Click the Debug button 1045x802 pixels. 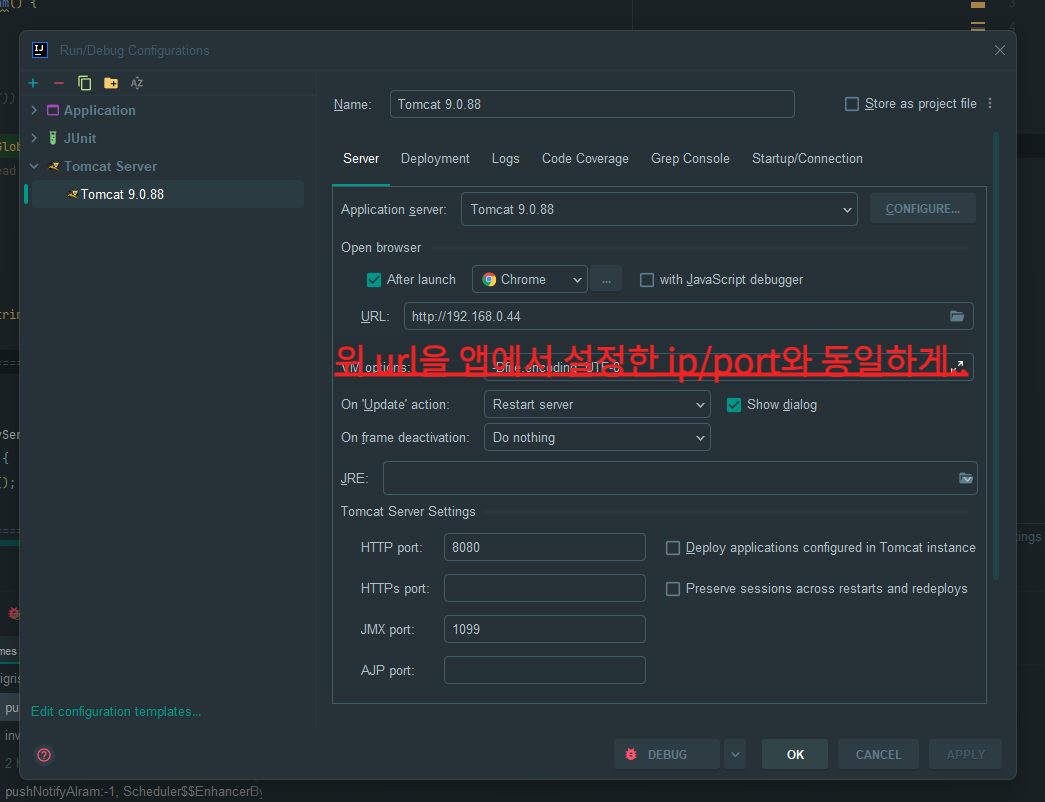[666, 754]
